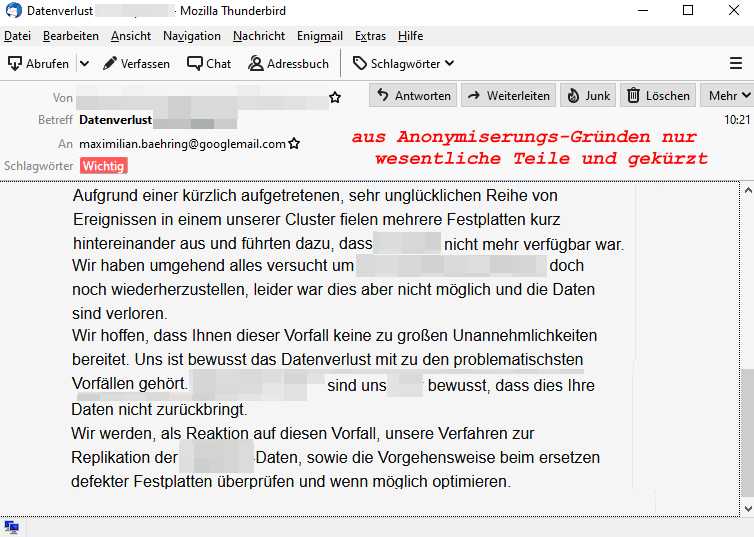Toggle the star next to the sender
This screenshot has width=754, height=537.
[x=335, y=98]
